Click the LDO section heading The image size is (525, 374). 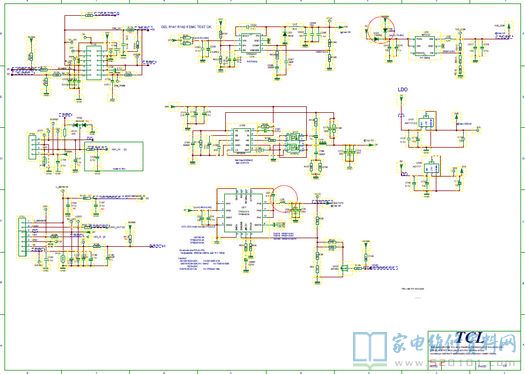(x=402, y=90)
